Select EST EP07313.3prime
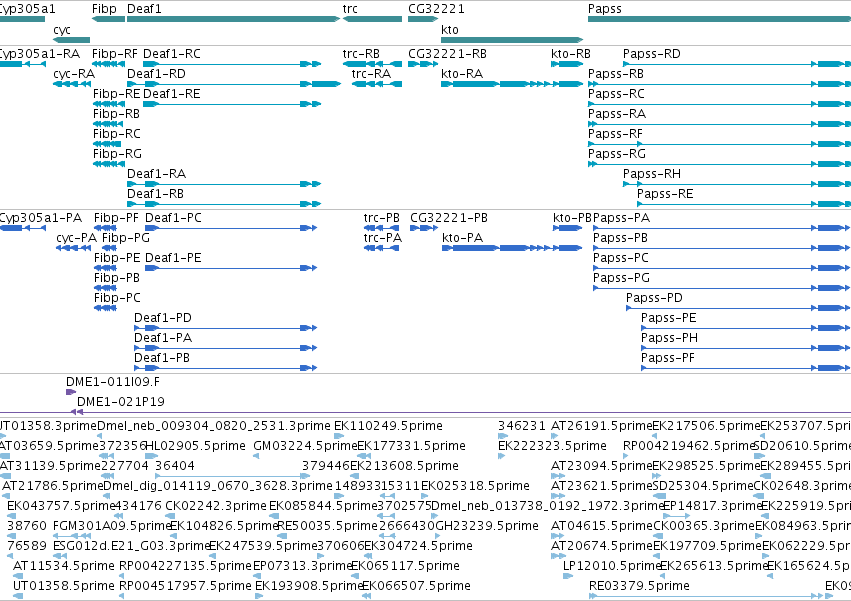The height and width of the screenshot is (601, 851). pos(258,575)
